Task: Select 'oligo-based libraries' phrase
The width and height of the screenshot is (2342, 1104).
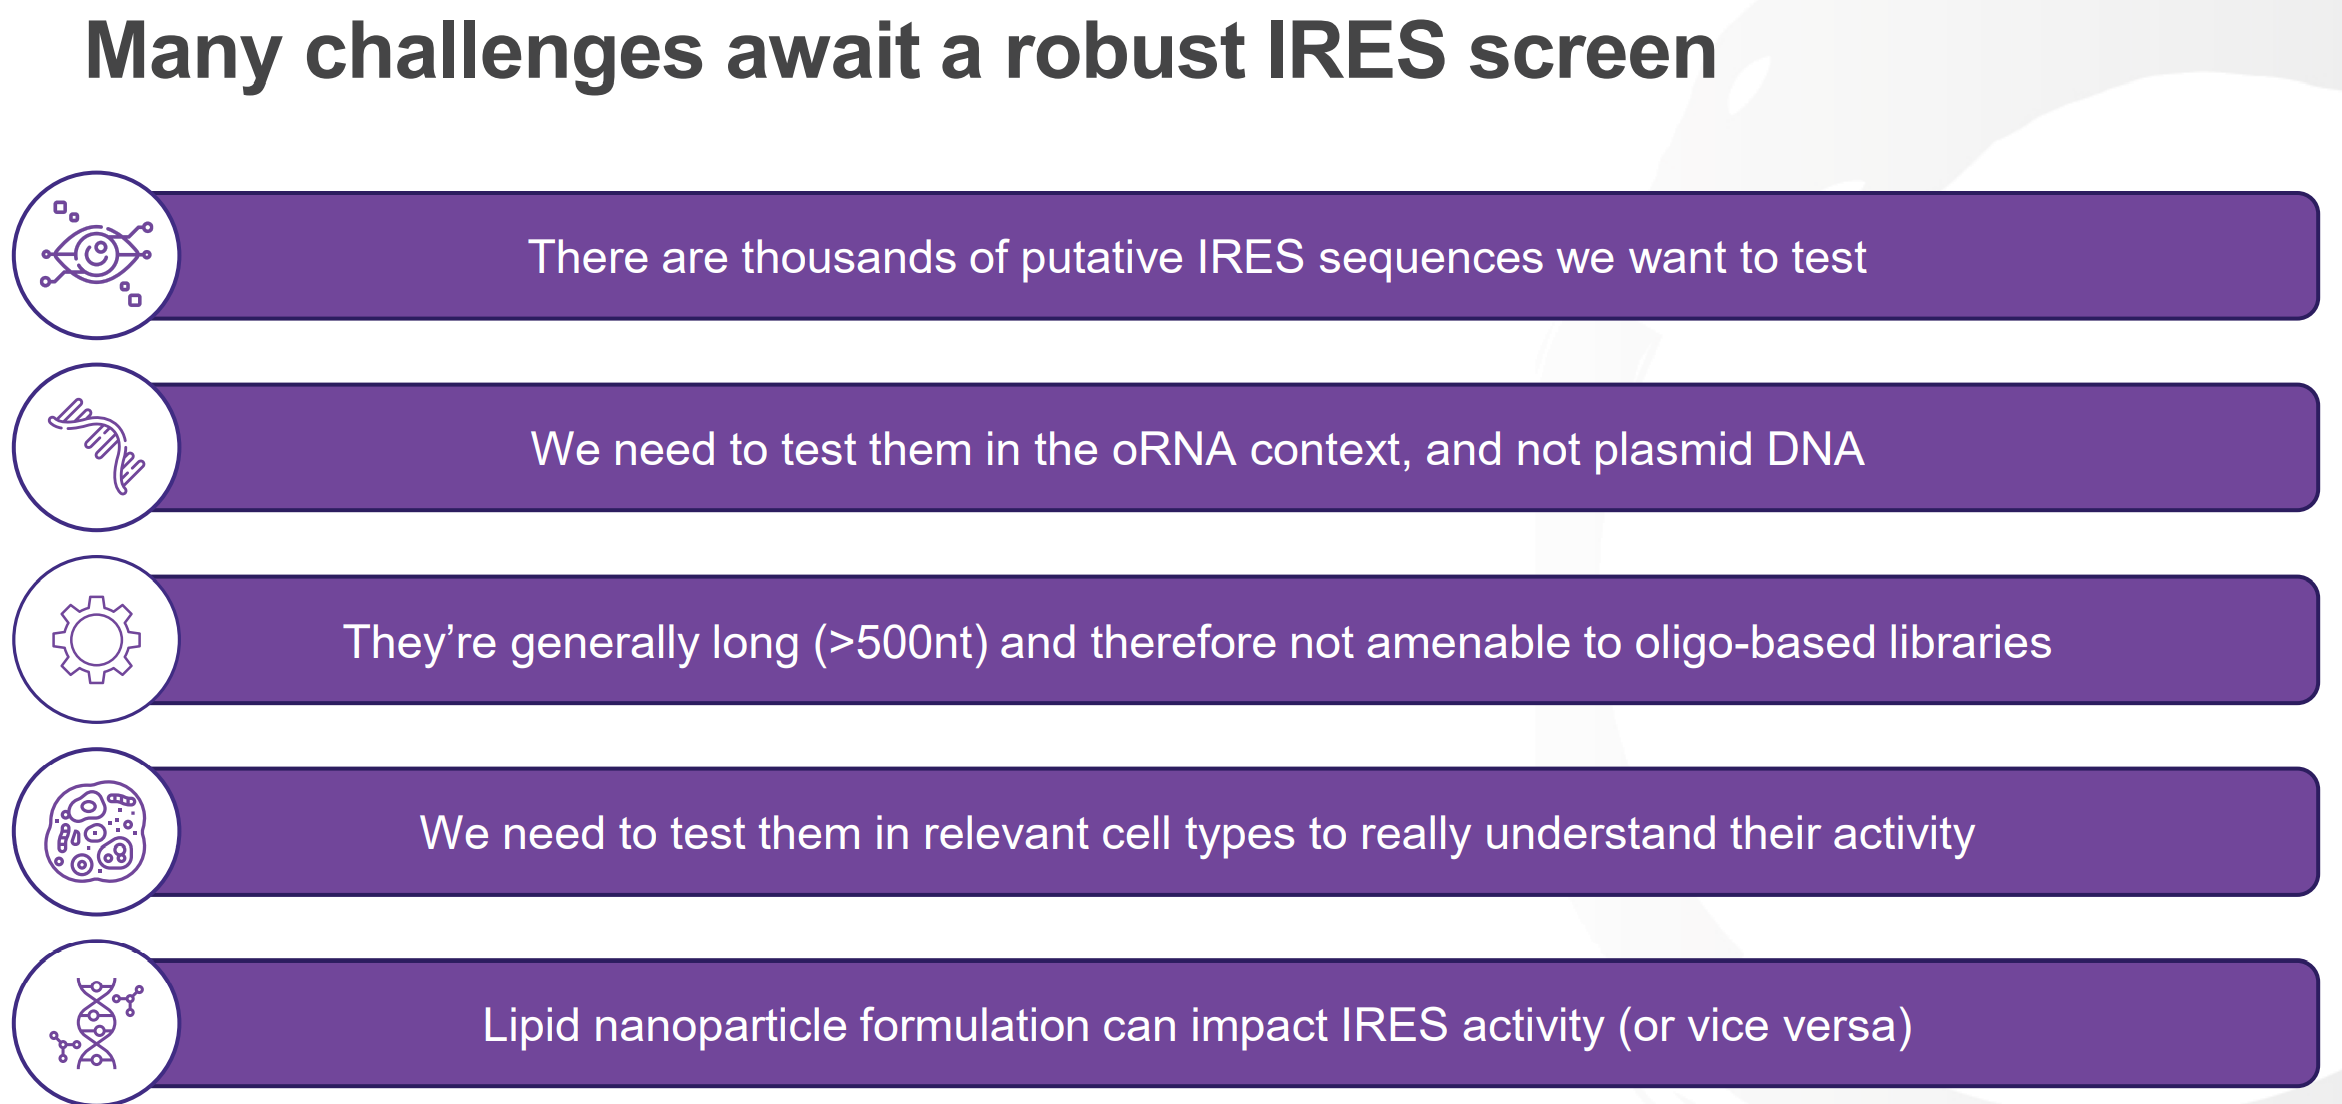Action: [1843, 642]
